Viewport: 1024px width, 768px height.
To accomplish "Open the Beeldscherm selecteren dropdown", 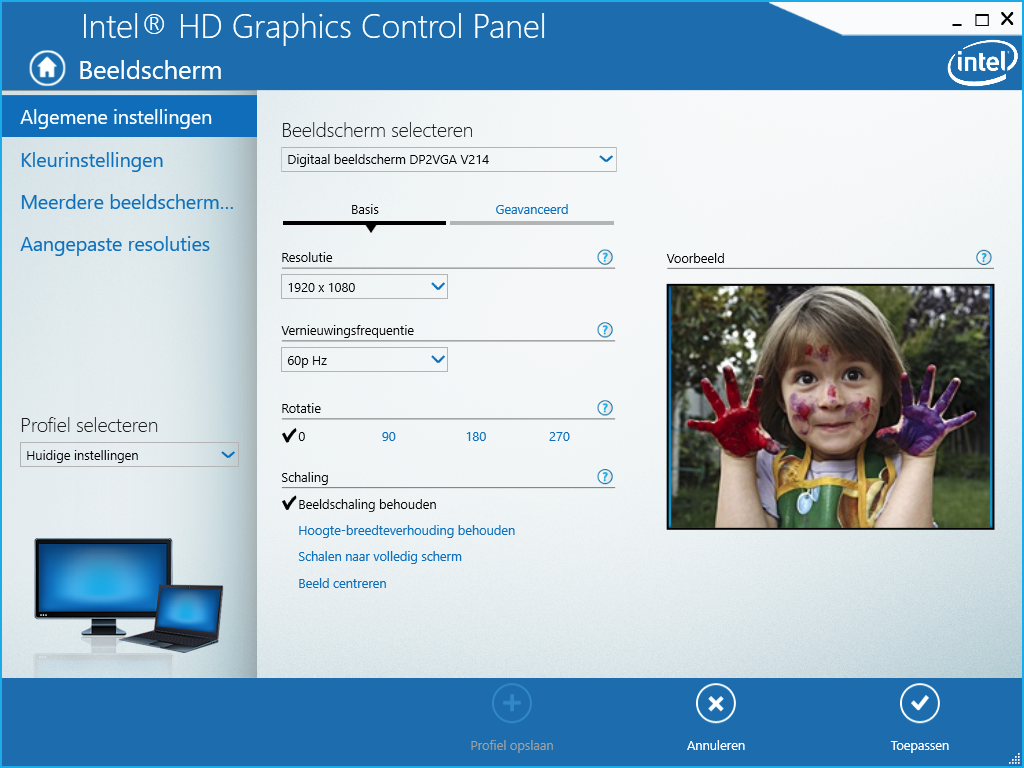I will 449,159.
